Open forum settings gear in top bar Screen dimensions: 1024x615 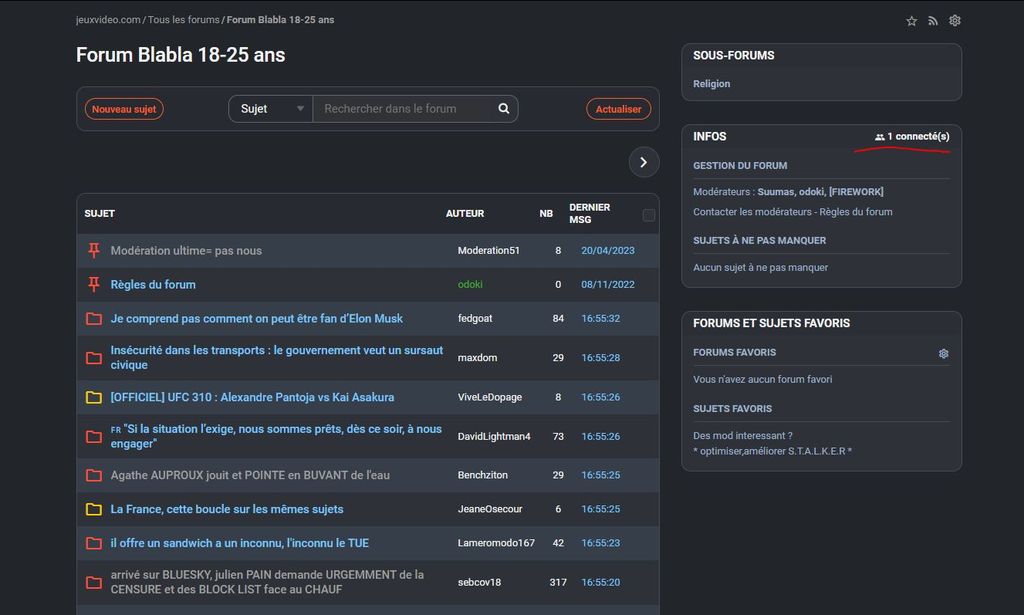(x=955, y=21)
